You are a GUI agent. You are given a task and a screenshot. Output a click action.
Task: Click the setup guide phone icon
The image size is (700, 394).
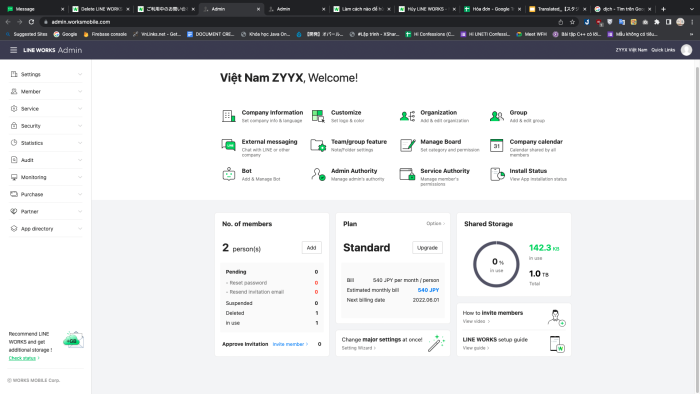557,344
